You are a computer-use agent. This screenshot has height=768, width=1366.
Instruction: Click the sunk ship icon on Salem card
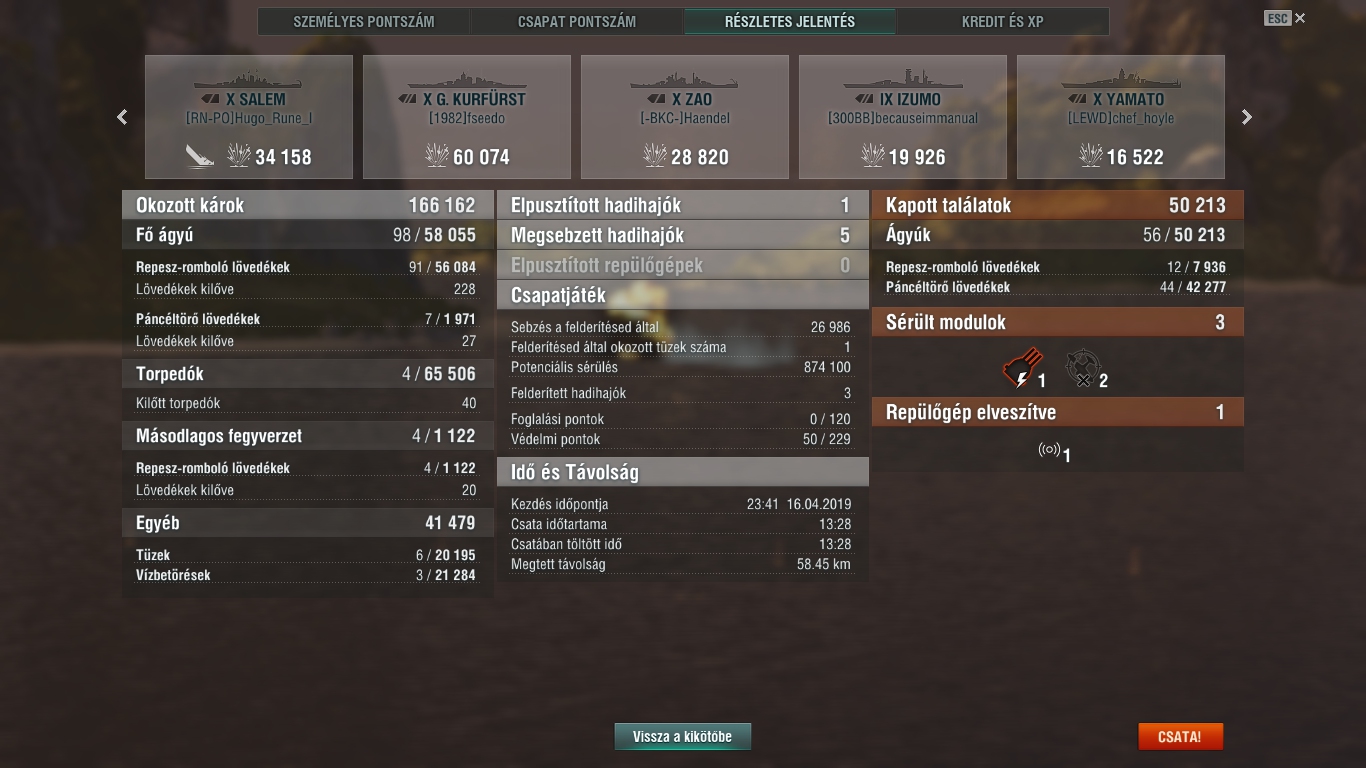click(x=200, y=156)
